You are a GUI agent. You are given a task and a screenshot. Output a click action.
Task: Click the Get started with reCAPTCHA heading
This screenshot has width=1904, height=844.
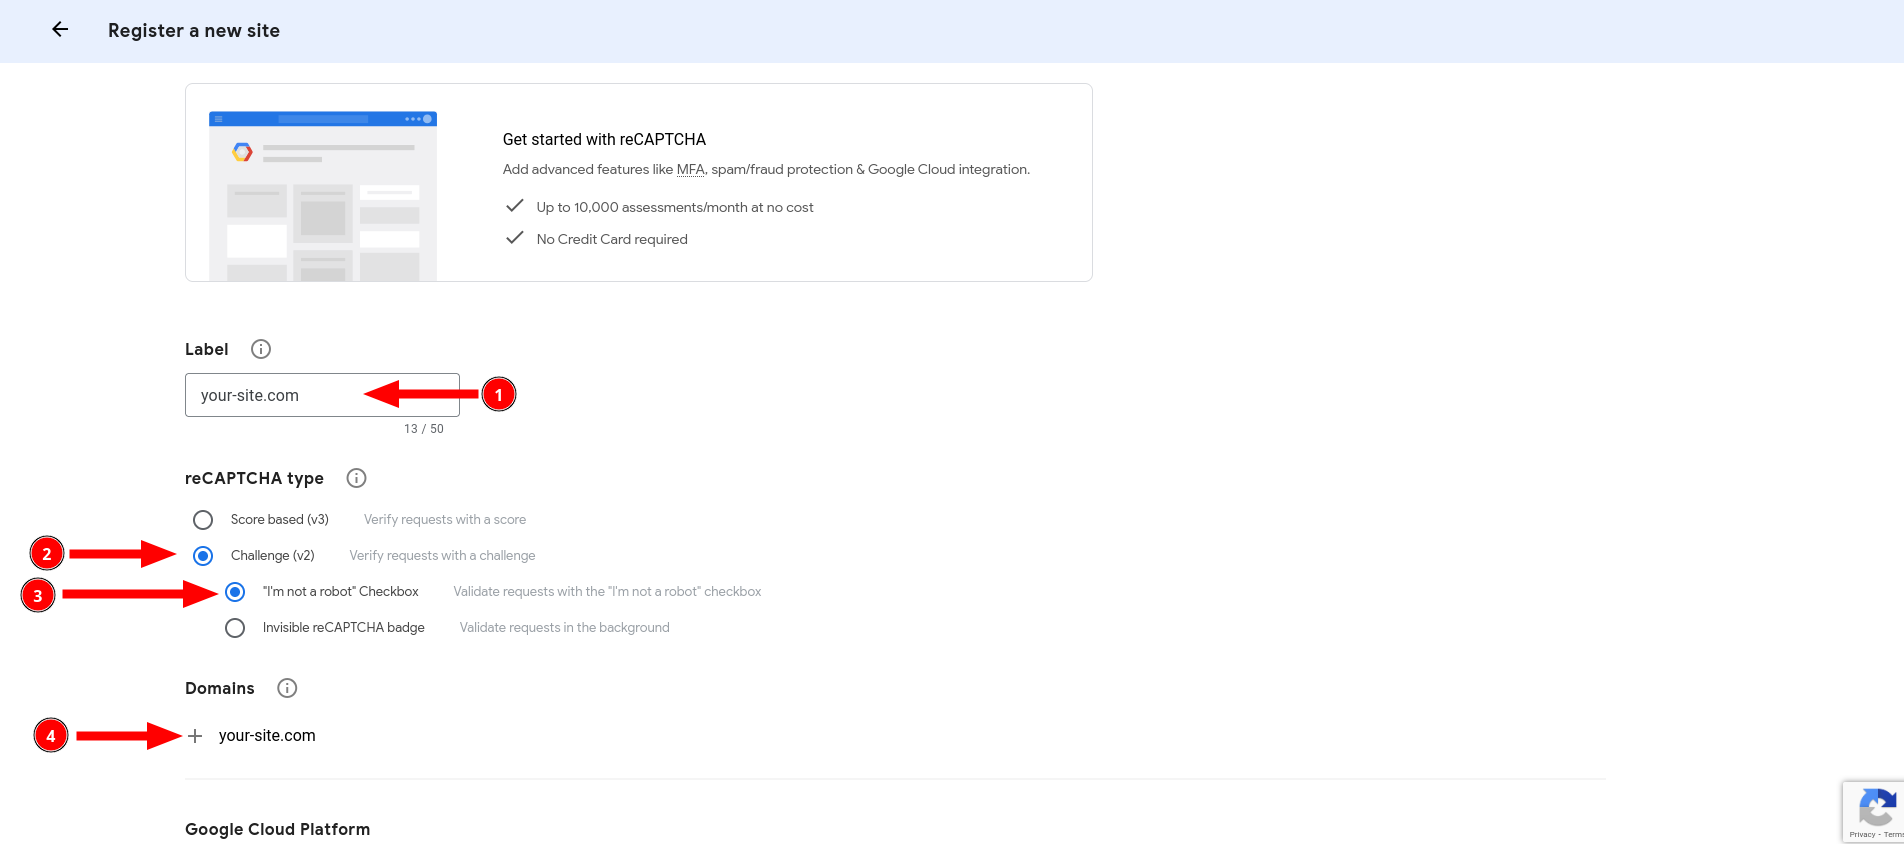tap(604, 140)
